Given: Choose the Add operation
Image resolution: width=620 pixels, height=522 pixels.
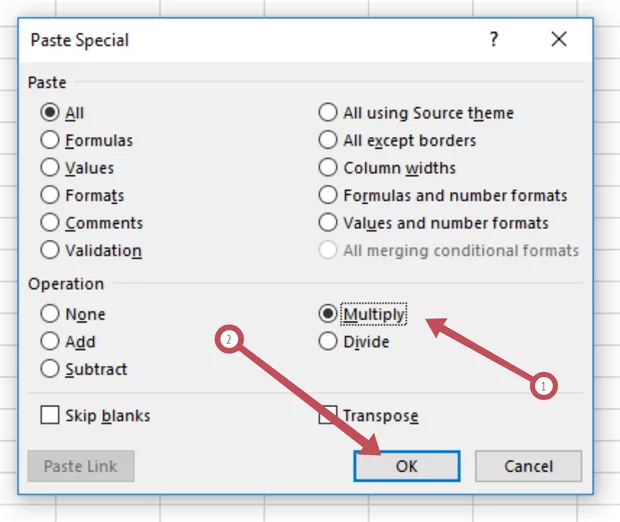Looking at the screenshot, I should [x=50, y=341].
